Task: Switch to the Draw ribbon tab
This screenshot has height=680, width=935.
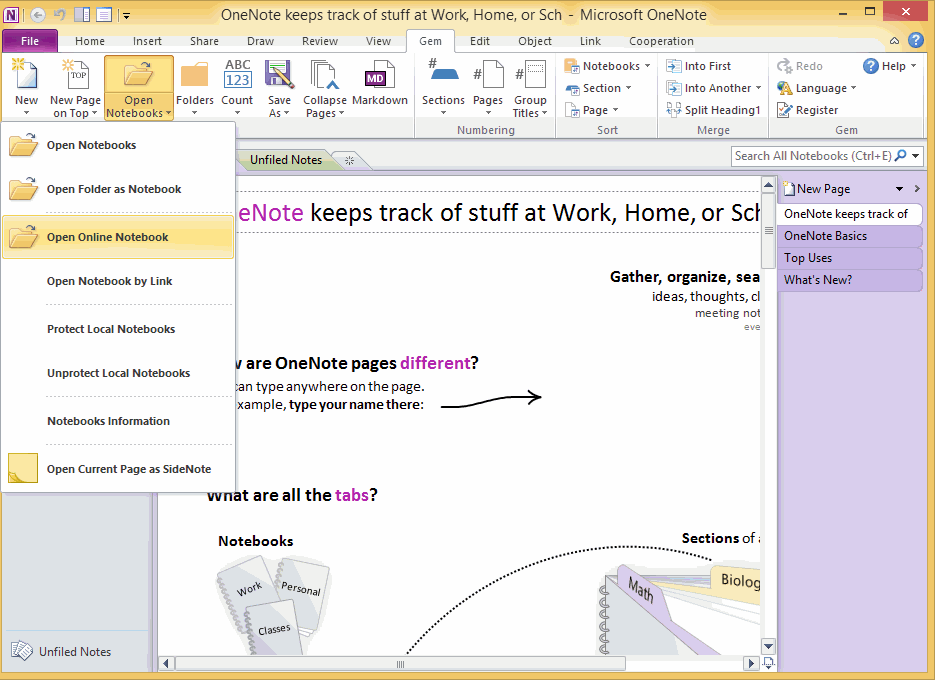Action: [x=261, y=41]
